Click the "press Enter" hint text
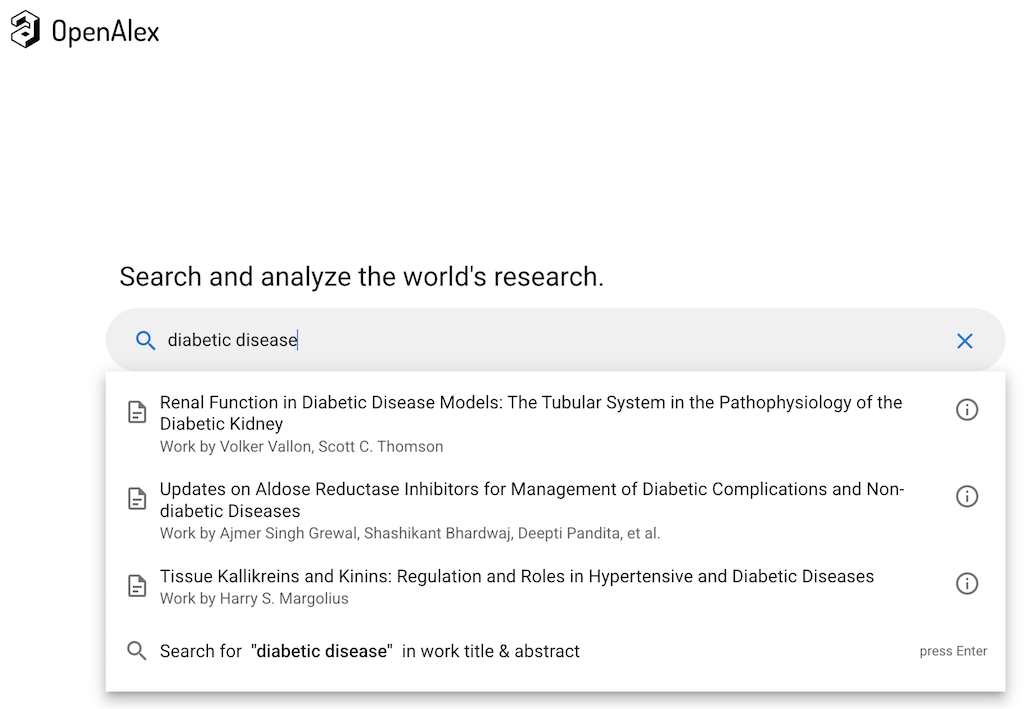The height and width of the screenshot is (709, 1024). click(952, 652)
